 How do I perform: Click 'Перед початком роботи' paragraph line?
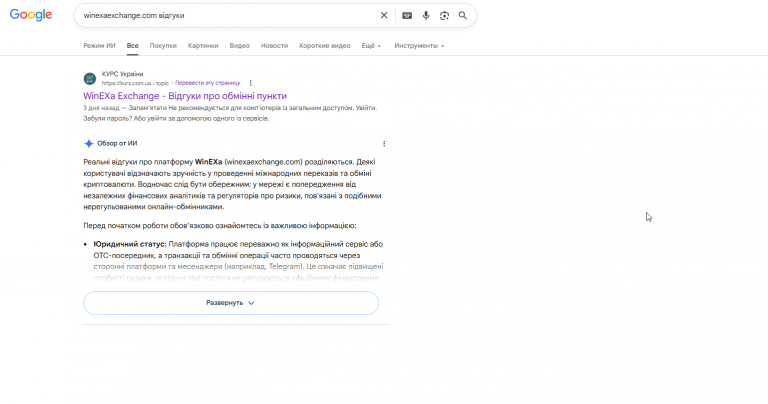[x=220, y=226]
